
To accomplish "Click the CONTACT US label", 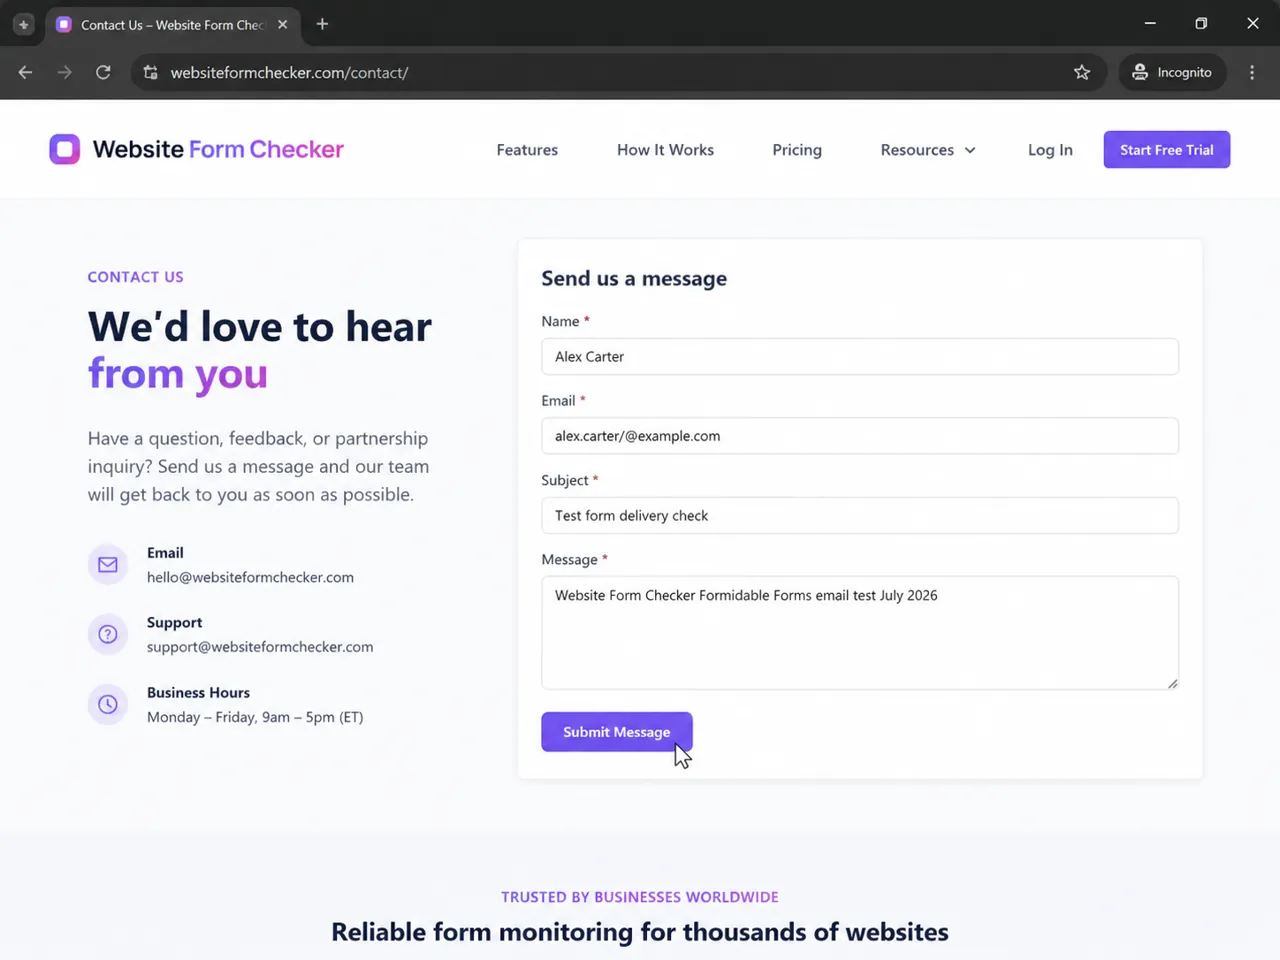I will point(135,277).
